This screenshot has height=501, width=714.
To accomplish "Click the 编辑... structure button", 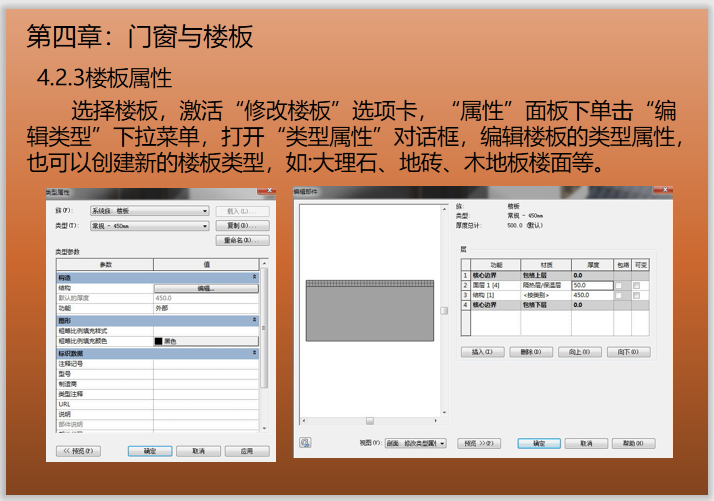I will pyautogui.click(x=205, y=288).
